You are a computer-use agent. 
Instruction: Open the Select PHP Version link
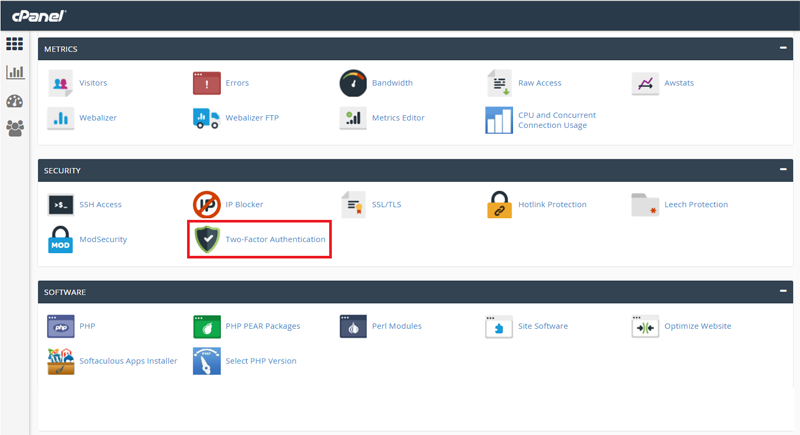tap(261, 361)
